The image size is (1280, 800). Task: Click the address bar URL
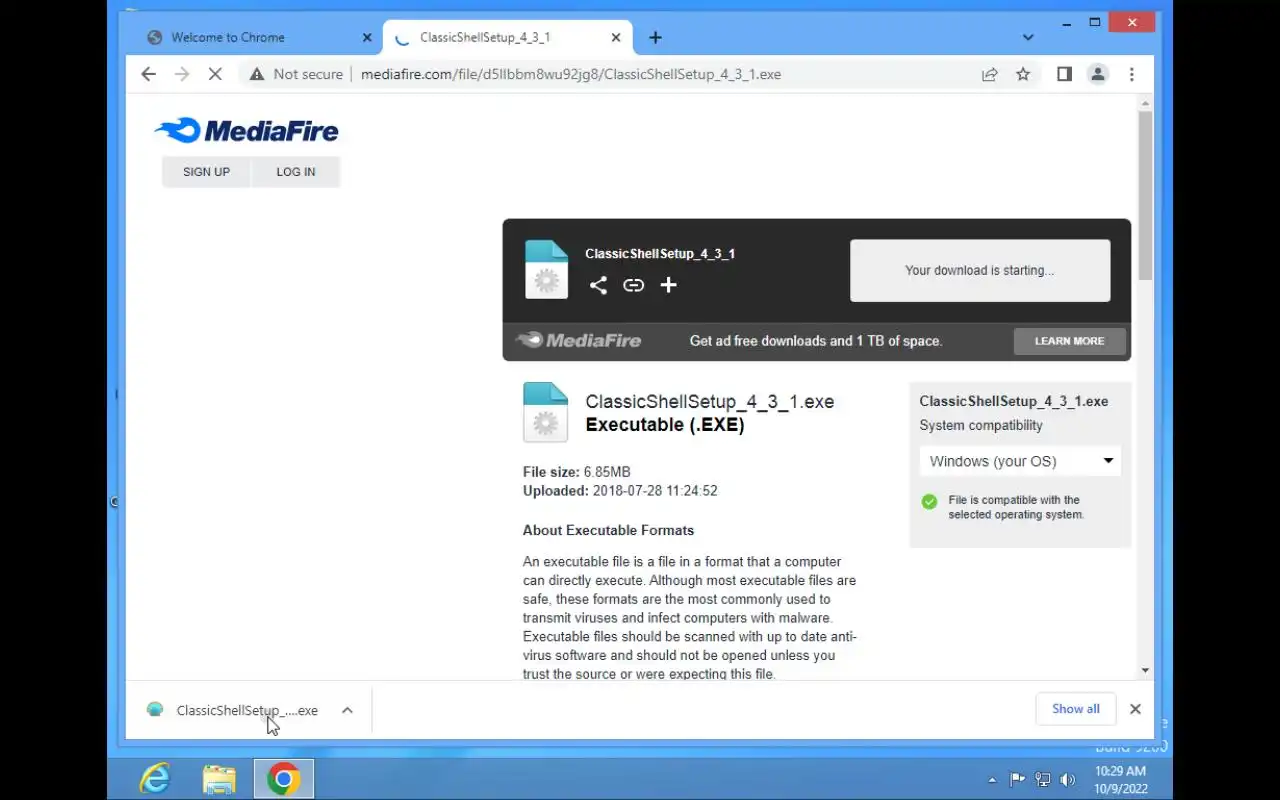click(571, 74)
